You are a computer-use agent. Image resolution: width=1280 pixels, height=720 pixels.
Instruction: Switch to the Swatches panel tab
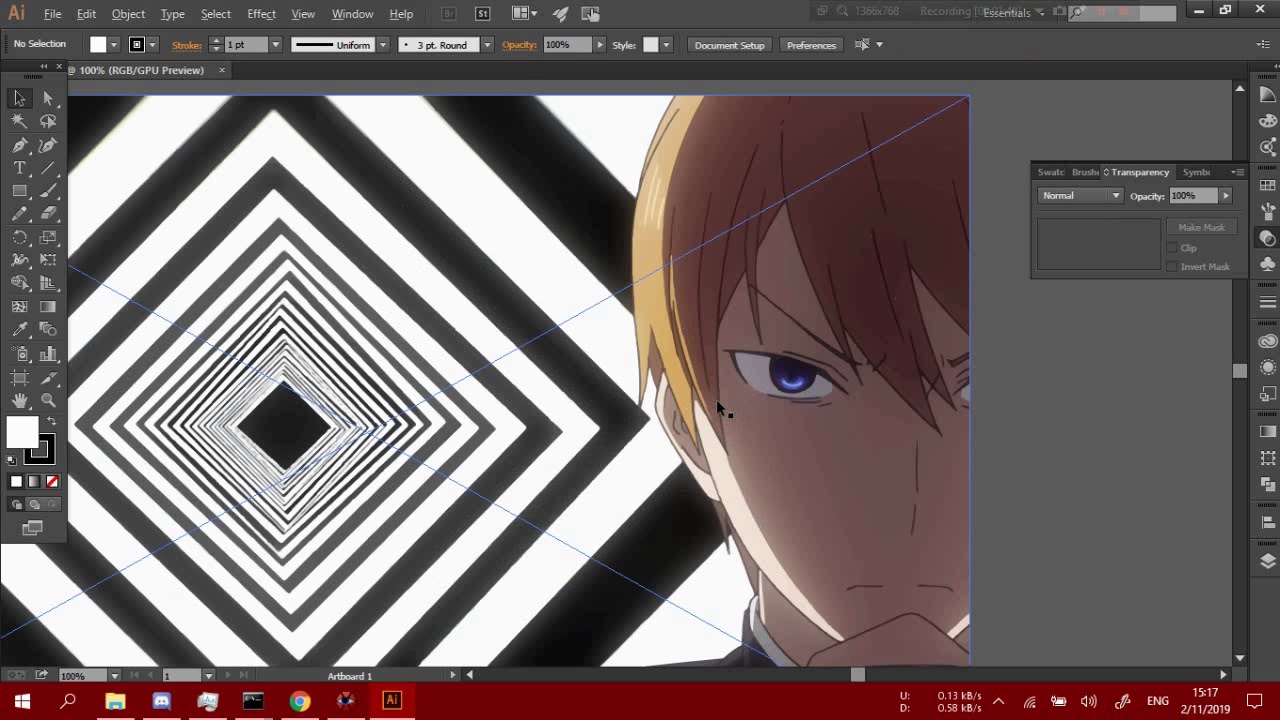coord(1051,172)
